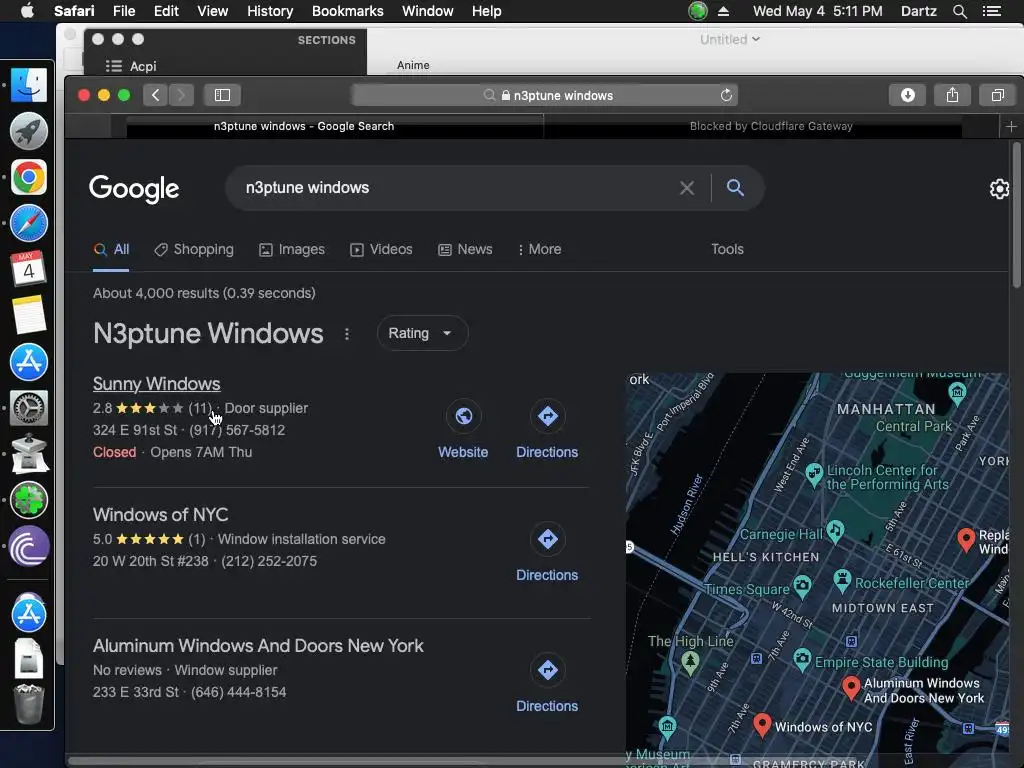Screen dimensions: 1024x768
Task: Open the View menu
Action: coord(212,11)
